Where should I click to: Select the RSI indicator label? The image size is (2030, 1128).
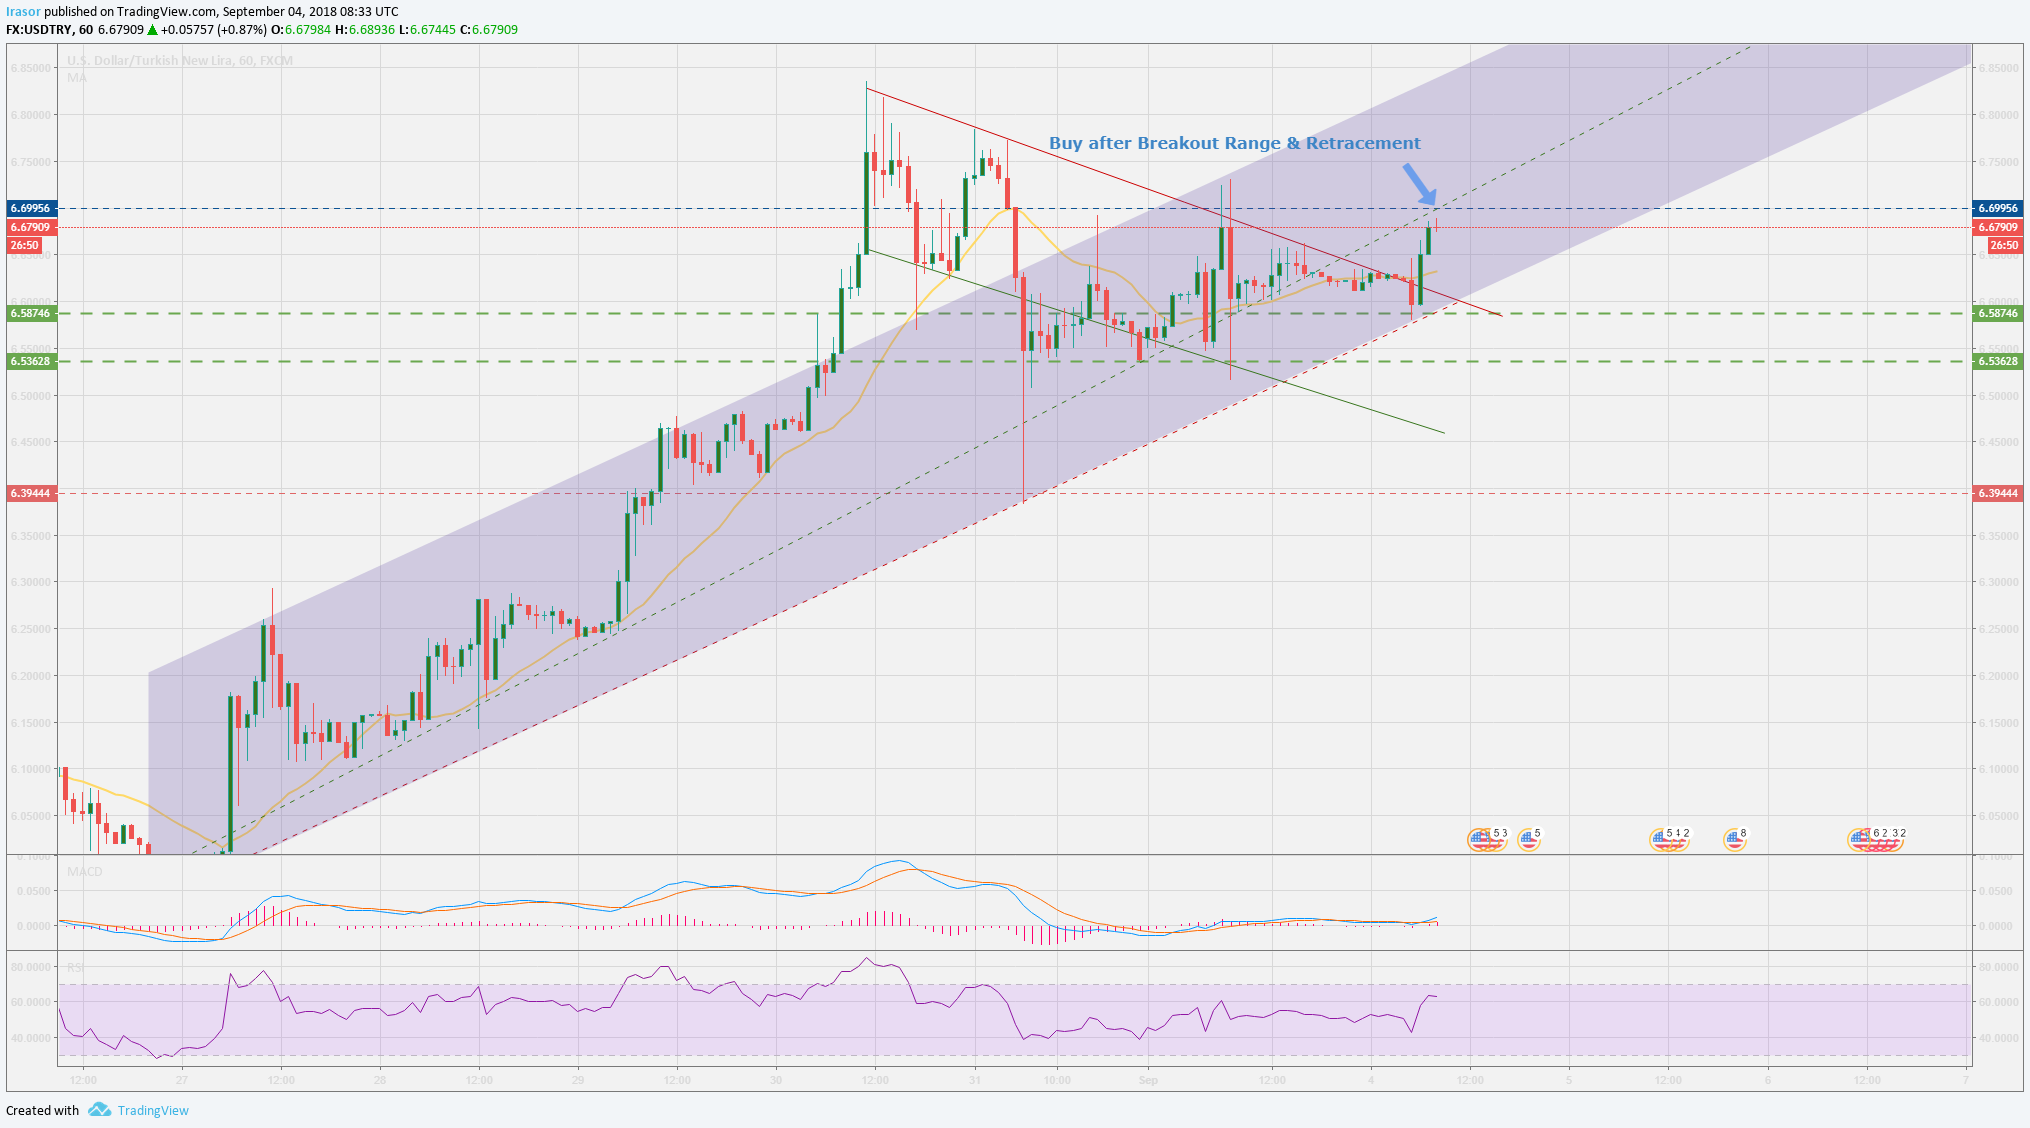75,967
